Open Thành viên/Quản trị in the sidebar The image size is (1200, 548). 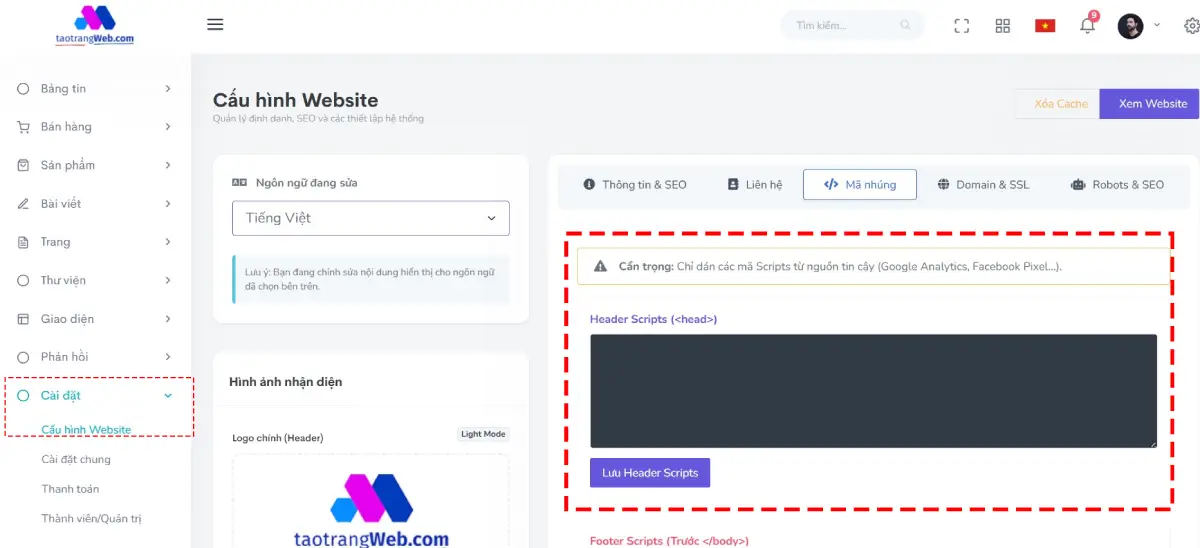click(91, 518)
